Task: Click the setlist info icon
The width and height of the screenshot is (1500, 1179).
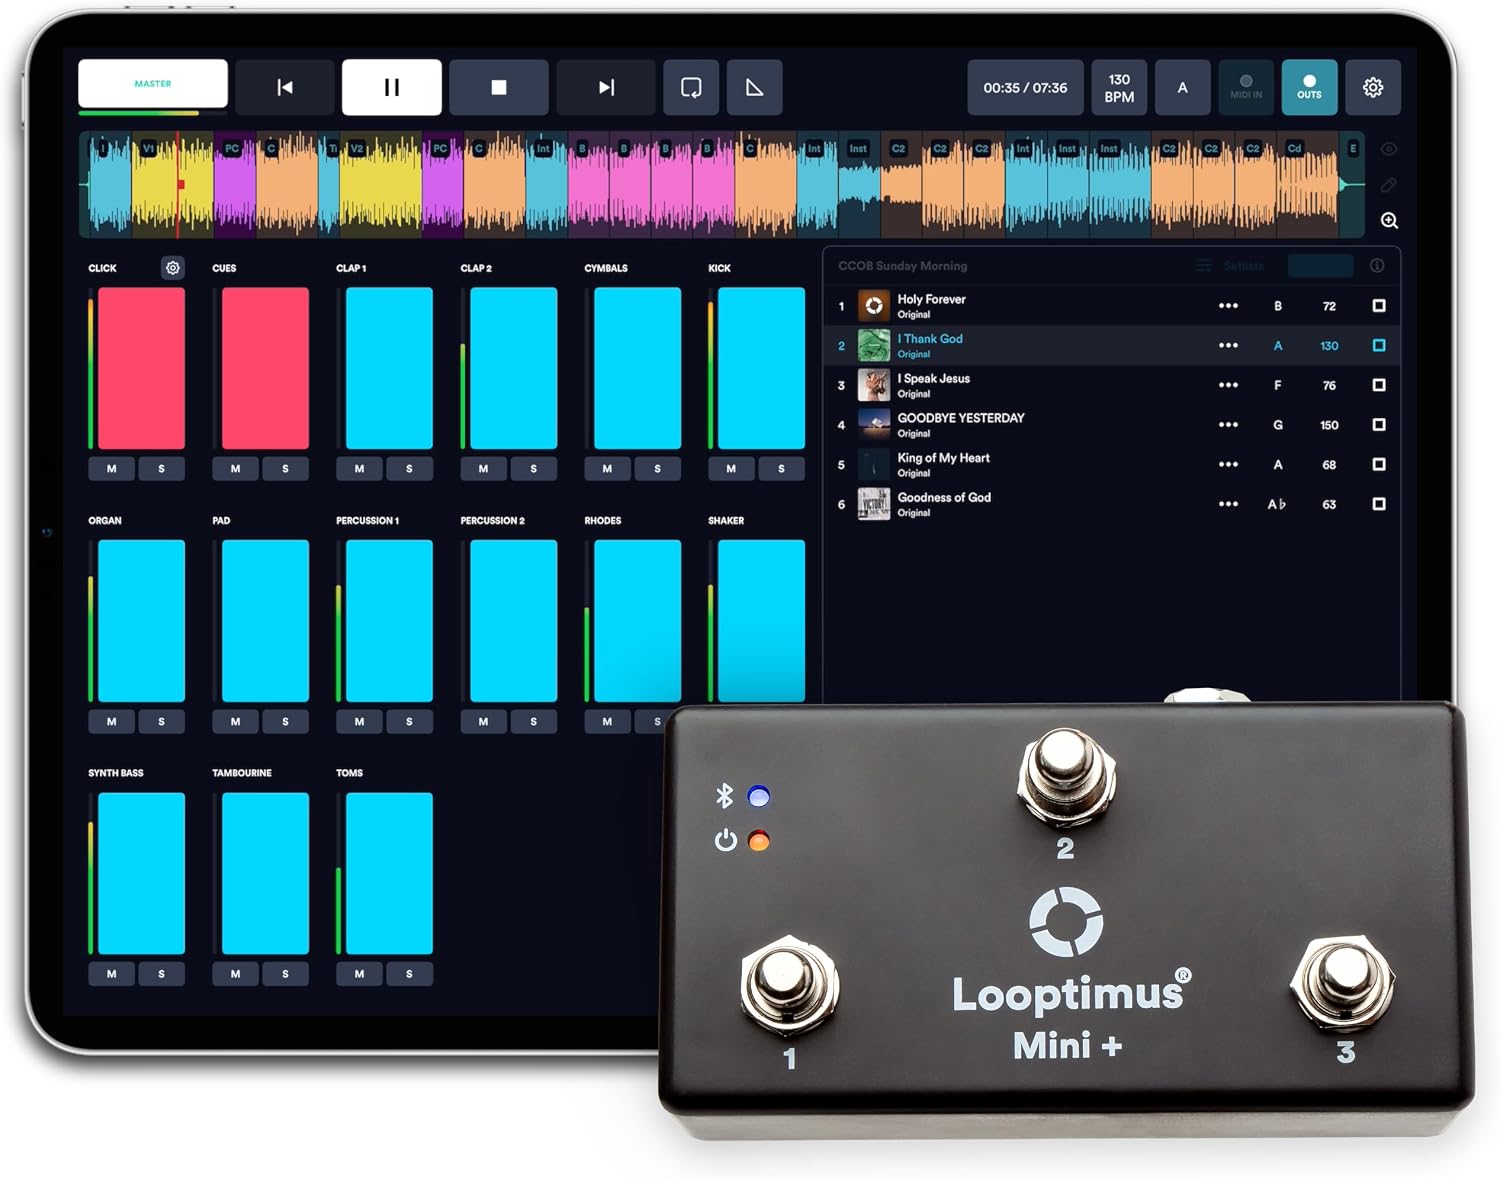Action: tap(1377, 266)
